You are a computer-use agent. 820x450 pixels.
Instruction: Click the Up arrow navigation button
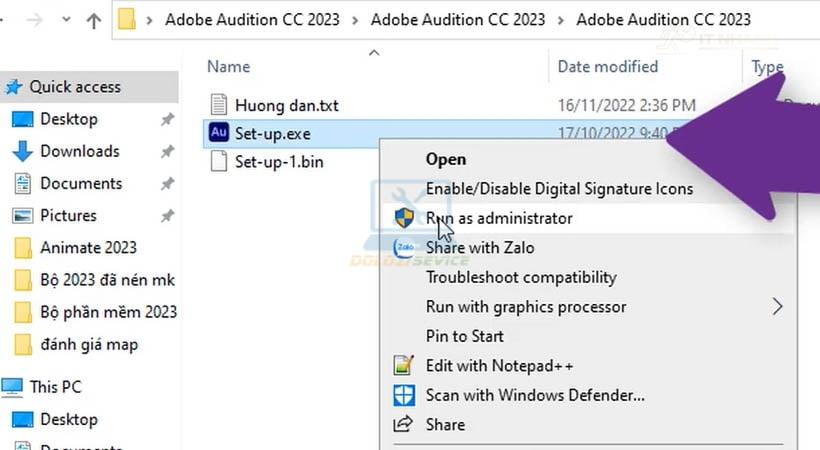point(94,20)
